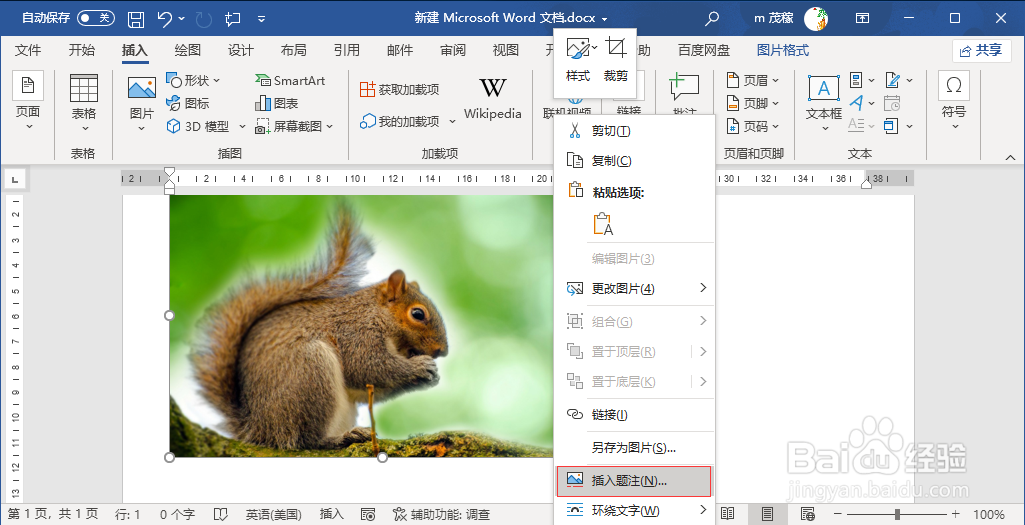Open the 百度网盘 tab
Screen dimensions: 1025x525
(x=703, y=50)
